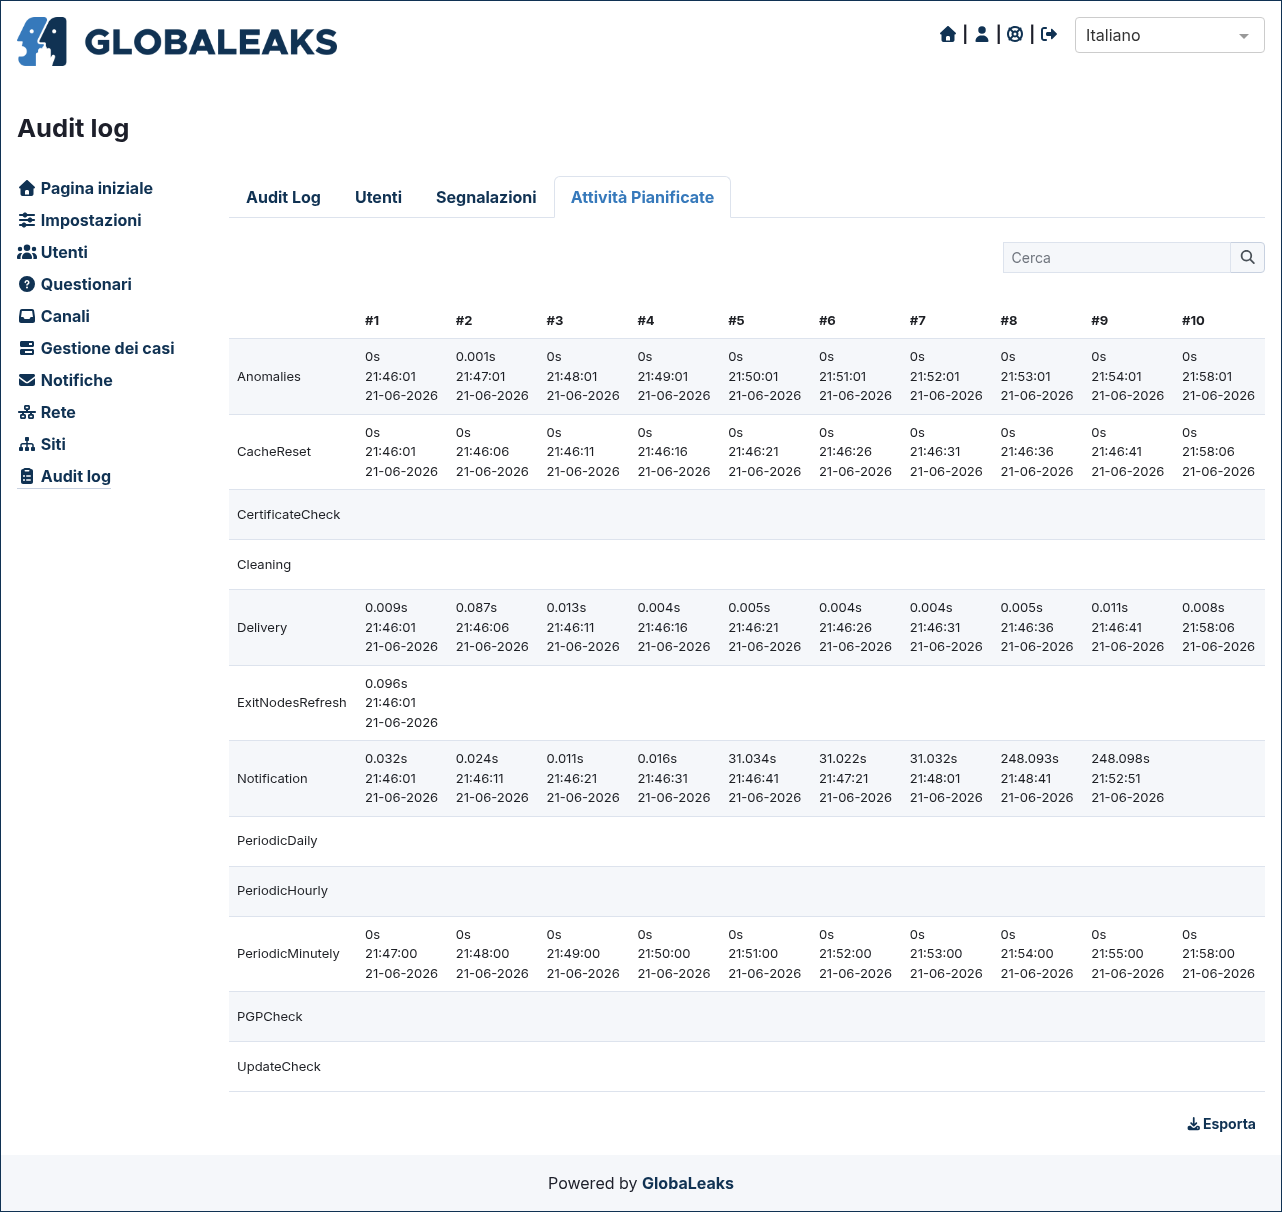Click the Audit log page heading
The height and width of the screenshot is (1212, 1282).
click(x=73, y=128)
